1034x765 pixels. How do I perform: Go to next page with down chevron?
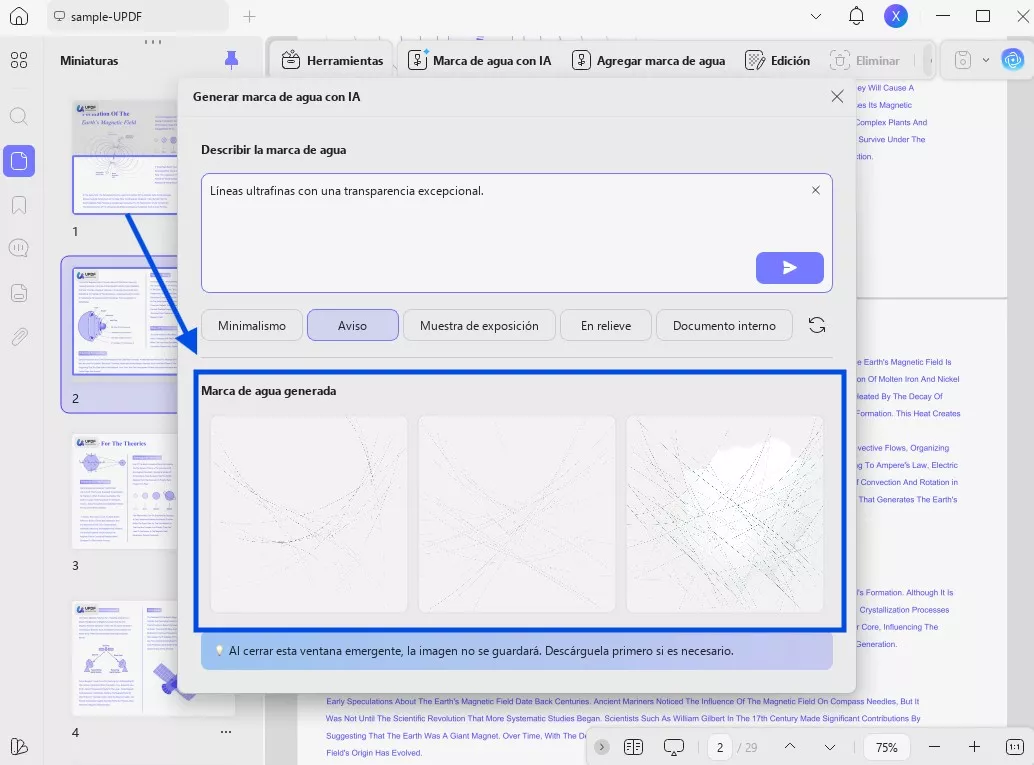click(830, 747)
